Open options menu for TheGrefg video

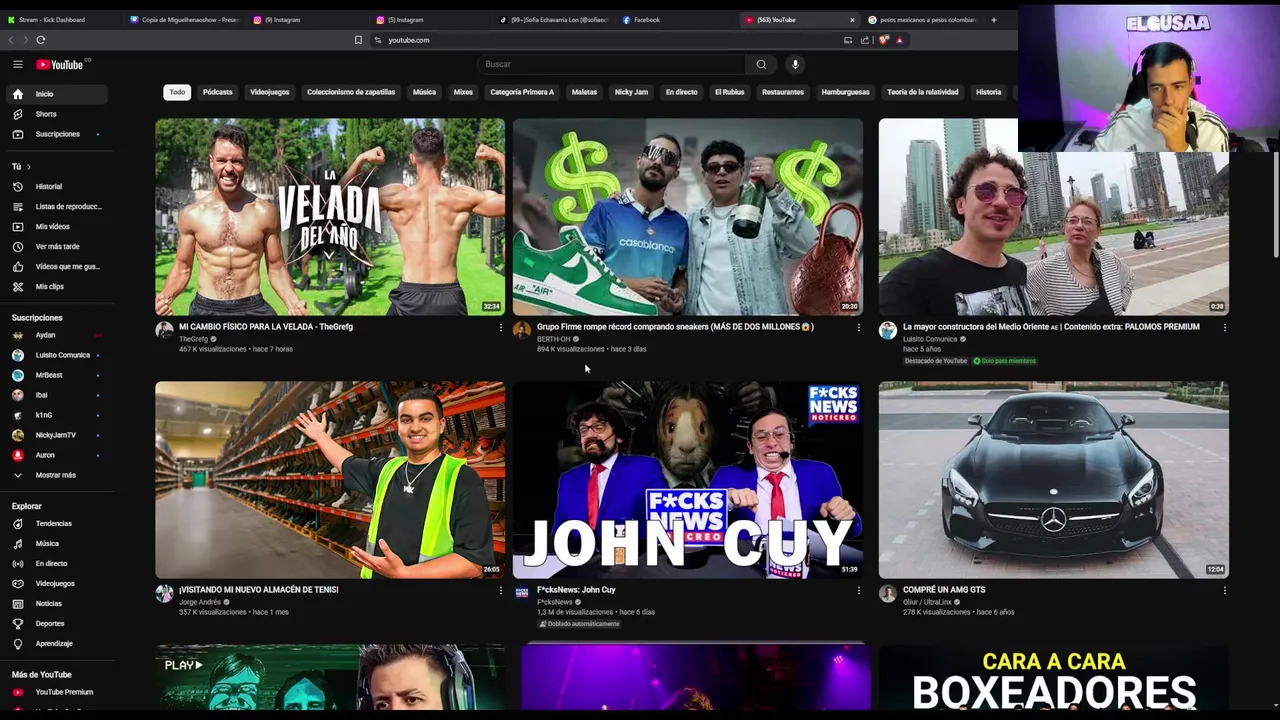(x=501, y=327)
